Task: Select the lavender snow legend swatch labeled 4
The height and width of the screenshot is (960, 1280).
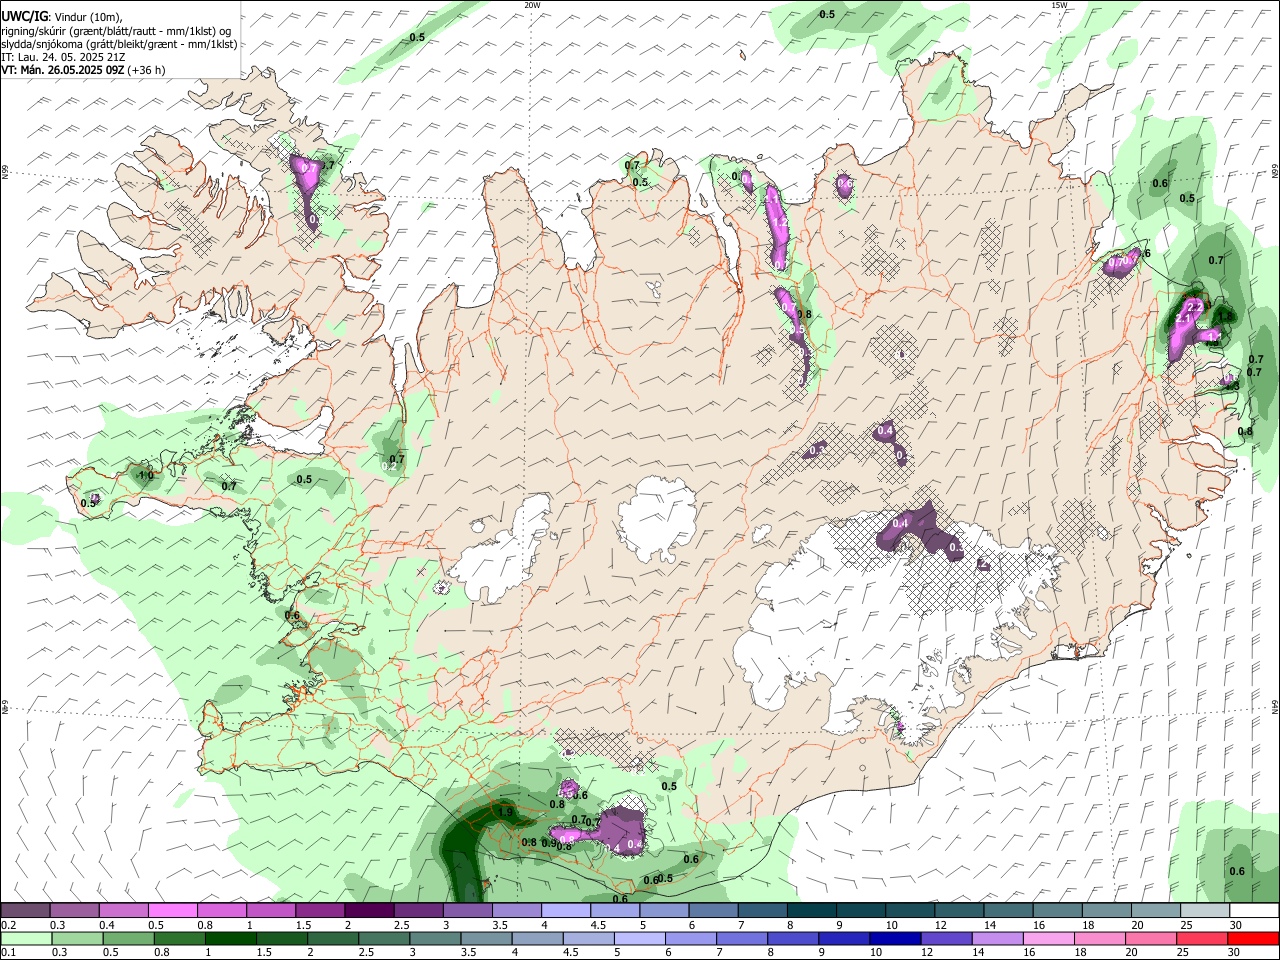Action: [x=565, y=911]
